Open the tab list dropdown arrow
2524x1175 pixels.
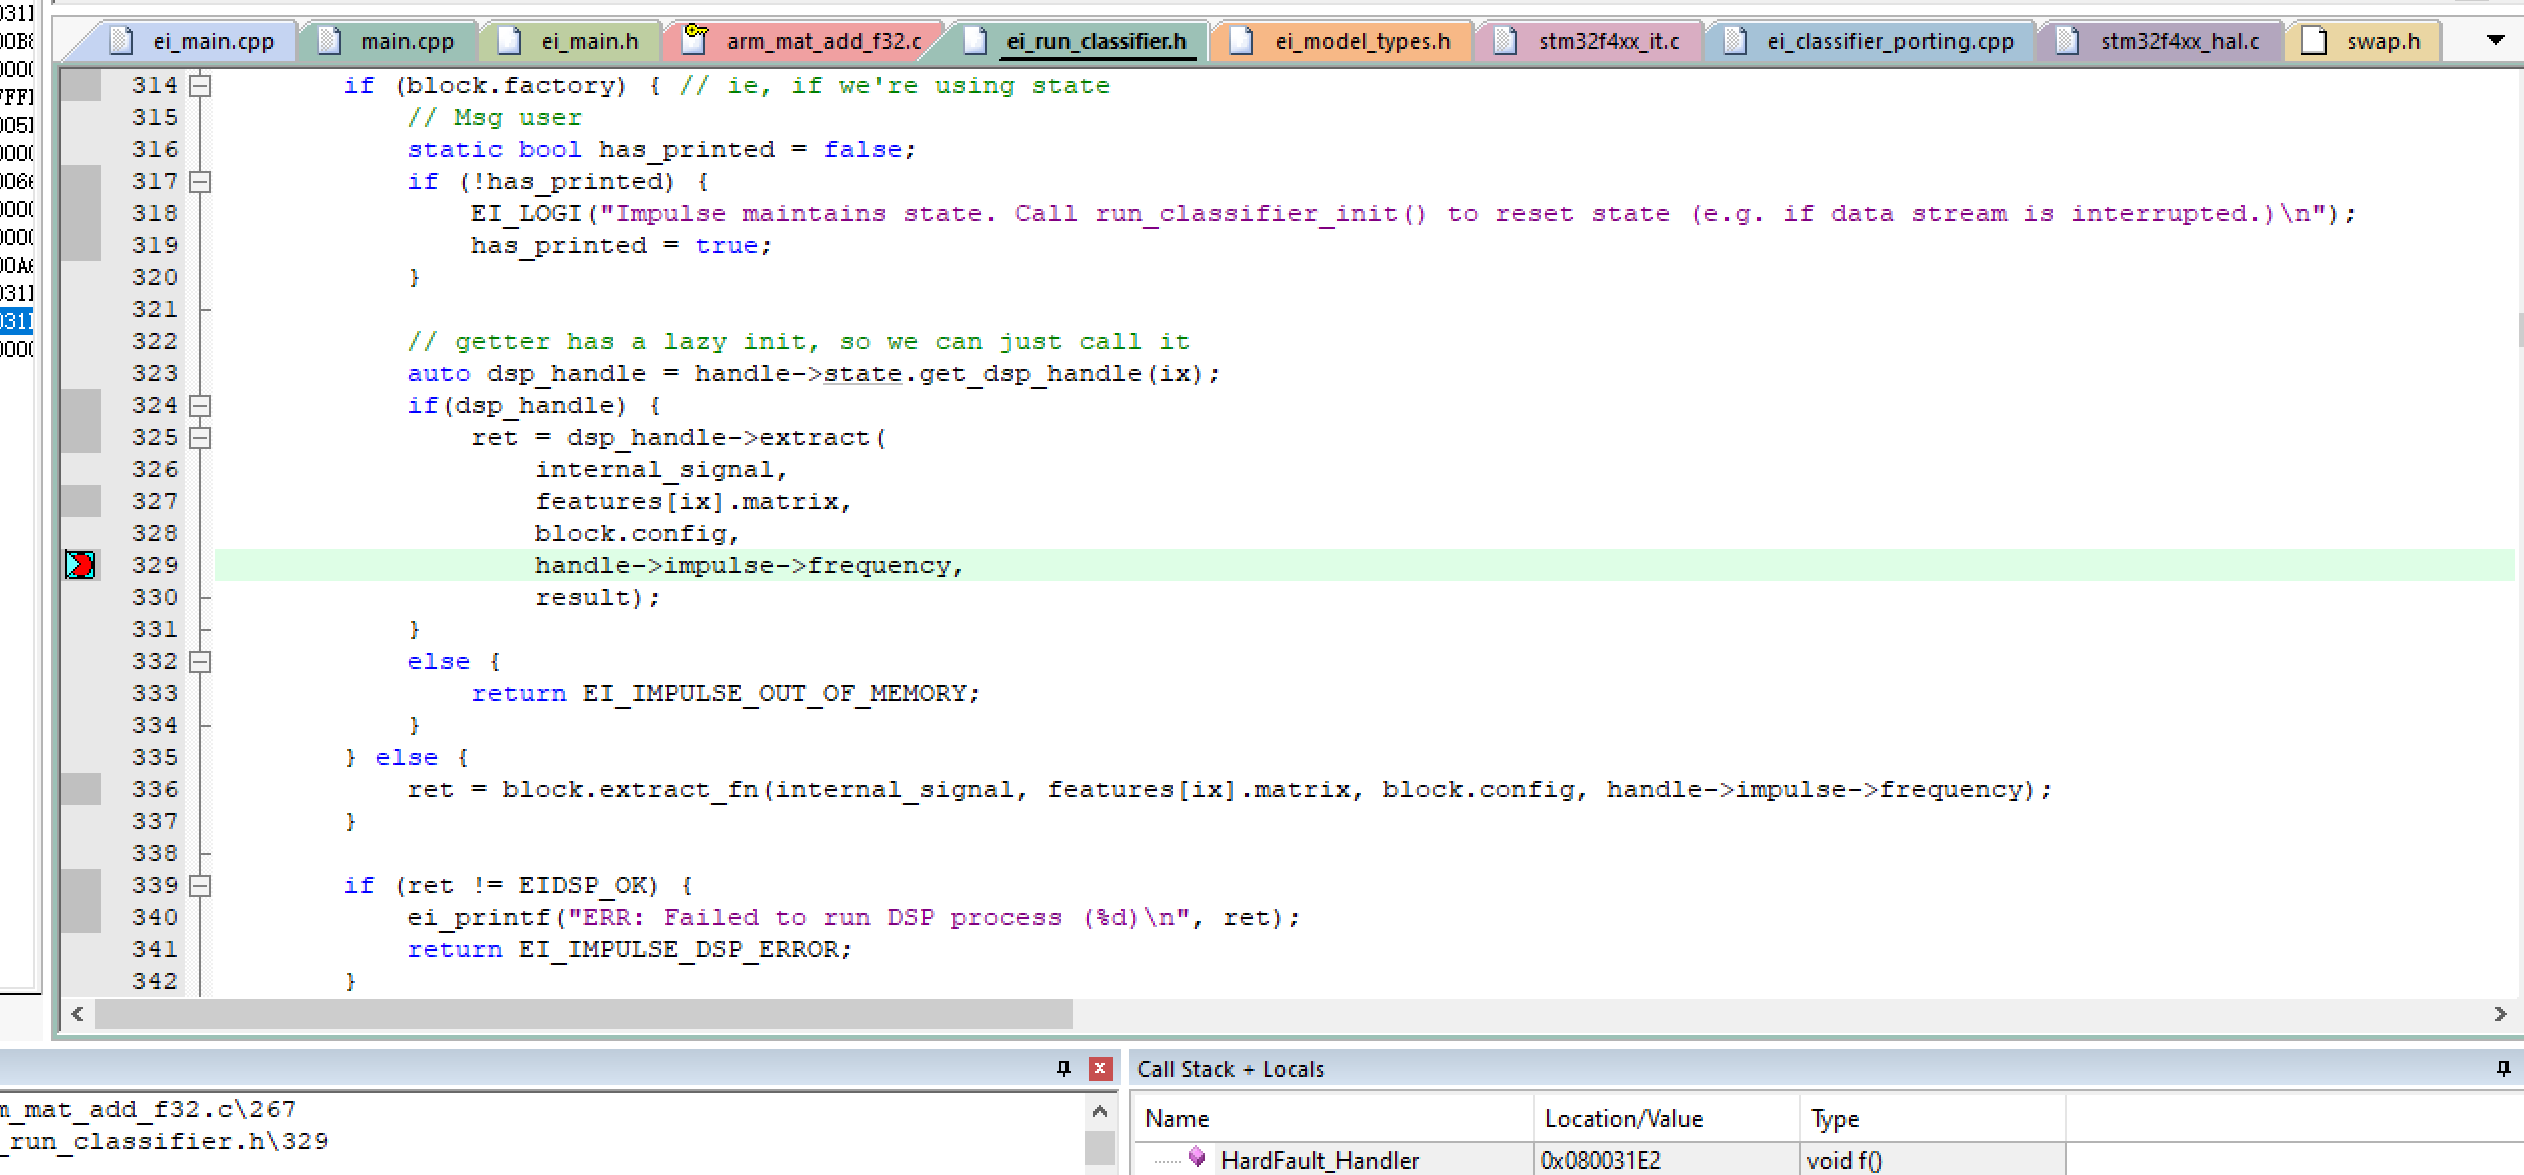point(2495,40)
